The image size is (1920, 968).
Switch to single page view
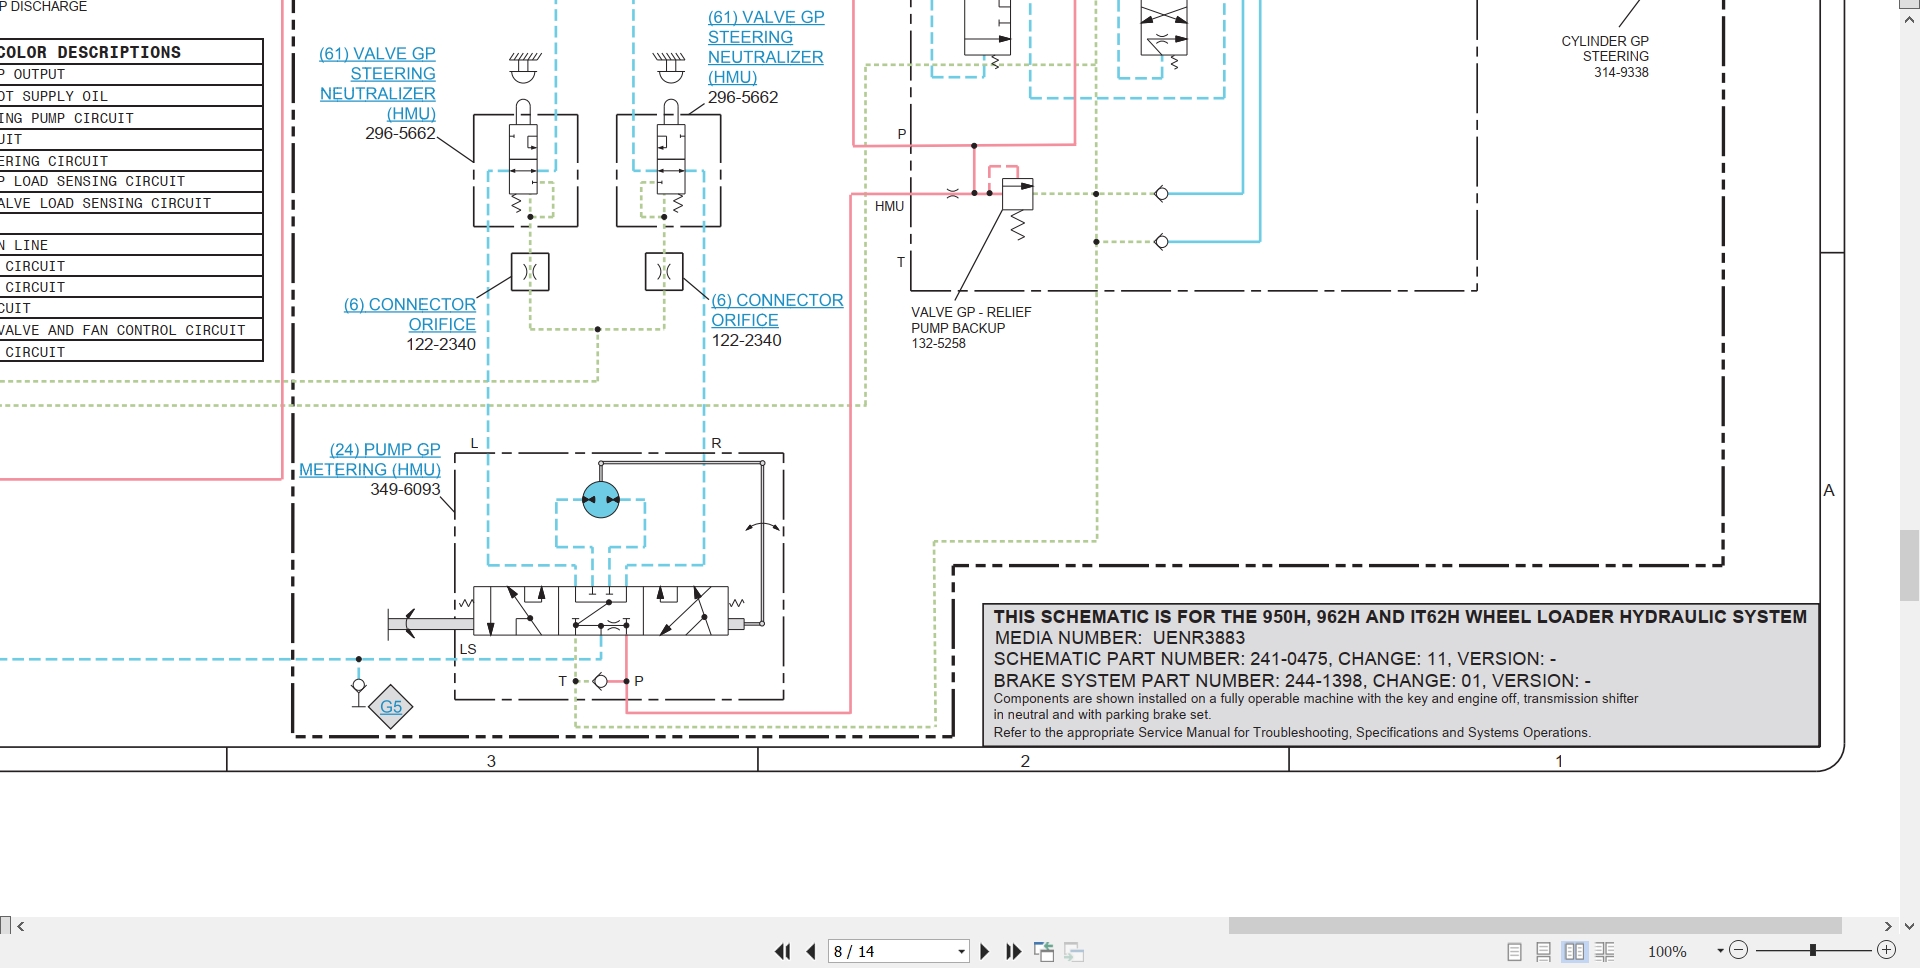pyautogui.click(x=1514, y=952)
